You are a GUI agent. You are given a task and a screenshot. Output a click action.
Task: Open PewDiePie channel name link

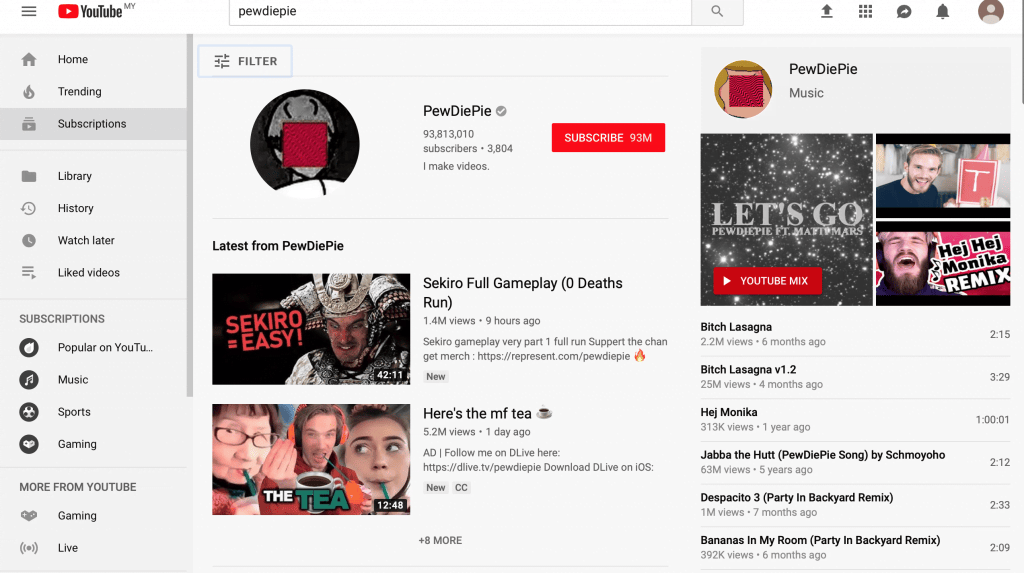[456, 111]
